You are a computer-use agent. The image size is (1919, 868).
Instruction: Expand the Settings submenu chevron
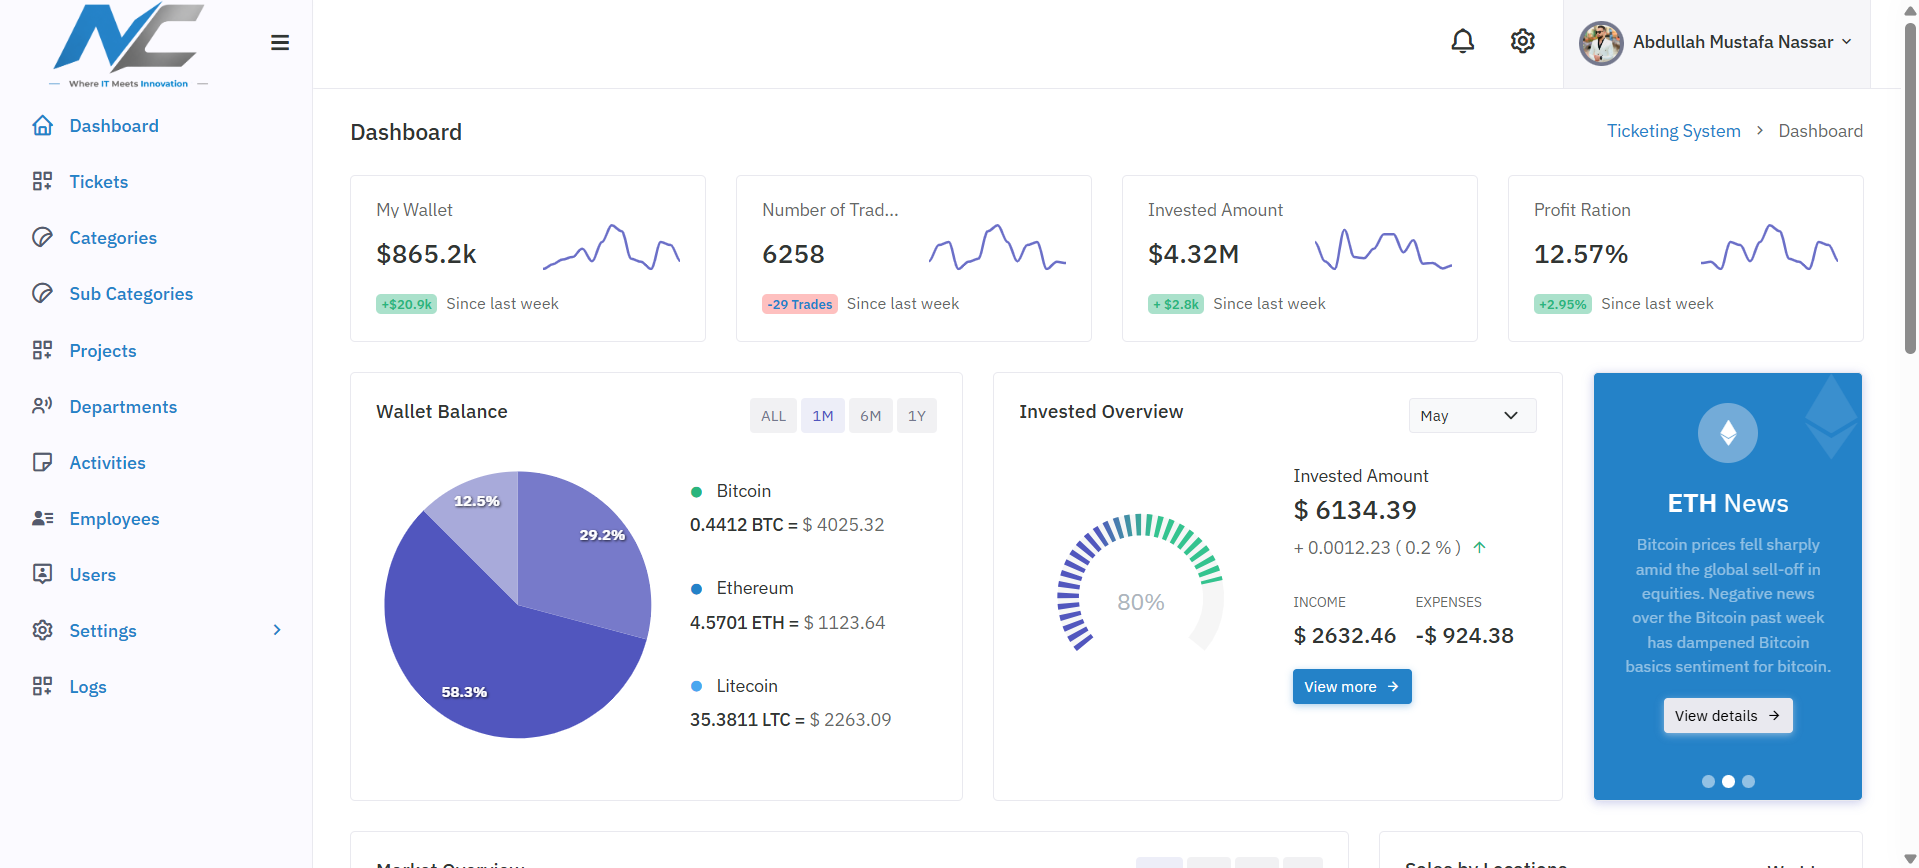pos(277,630)
